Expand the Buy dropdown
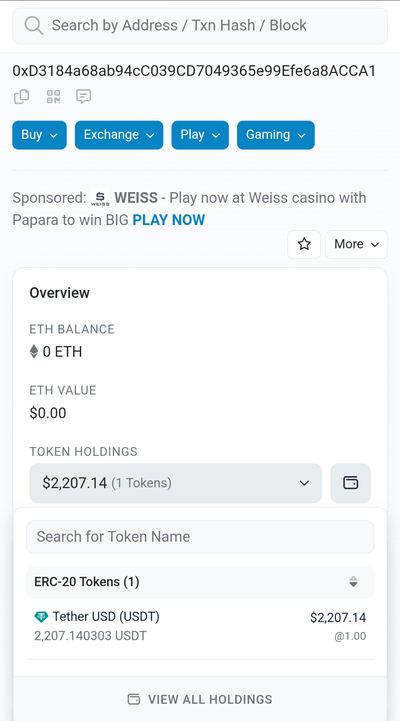Screen dimensions: 400x721 [40, 135]
